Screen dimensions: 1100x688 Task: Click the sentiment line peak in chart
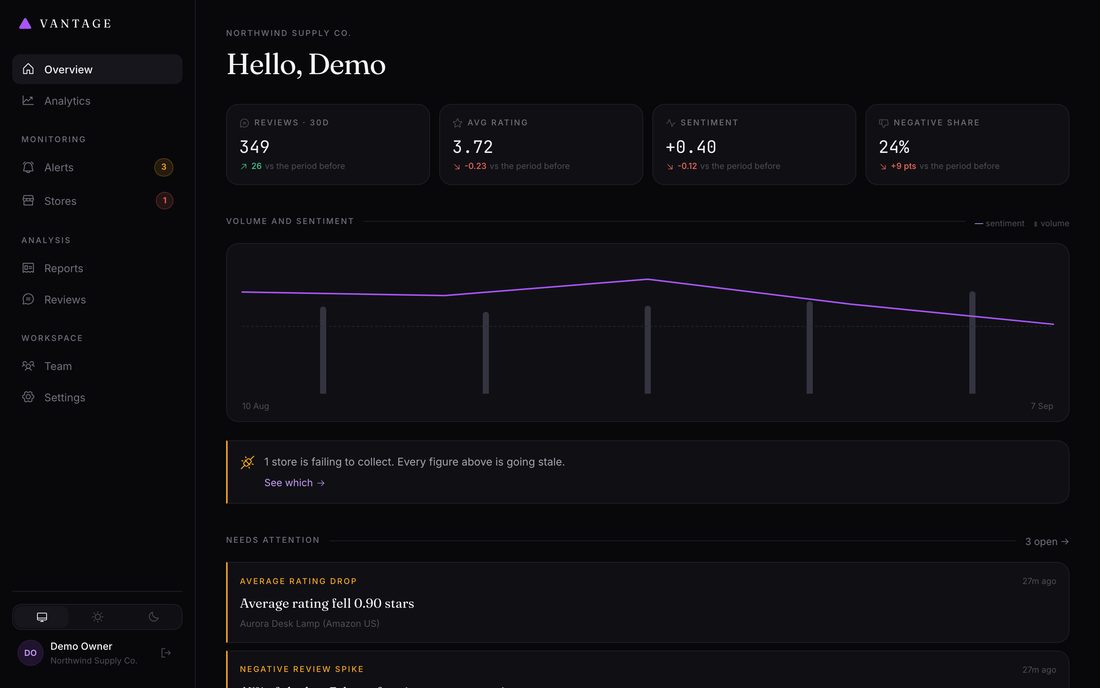click(648, 280)
